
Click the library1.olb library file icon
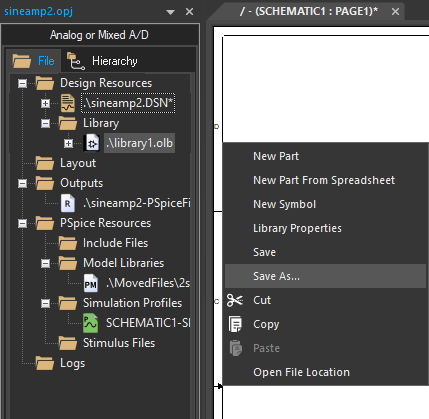tap(91, 143)
